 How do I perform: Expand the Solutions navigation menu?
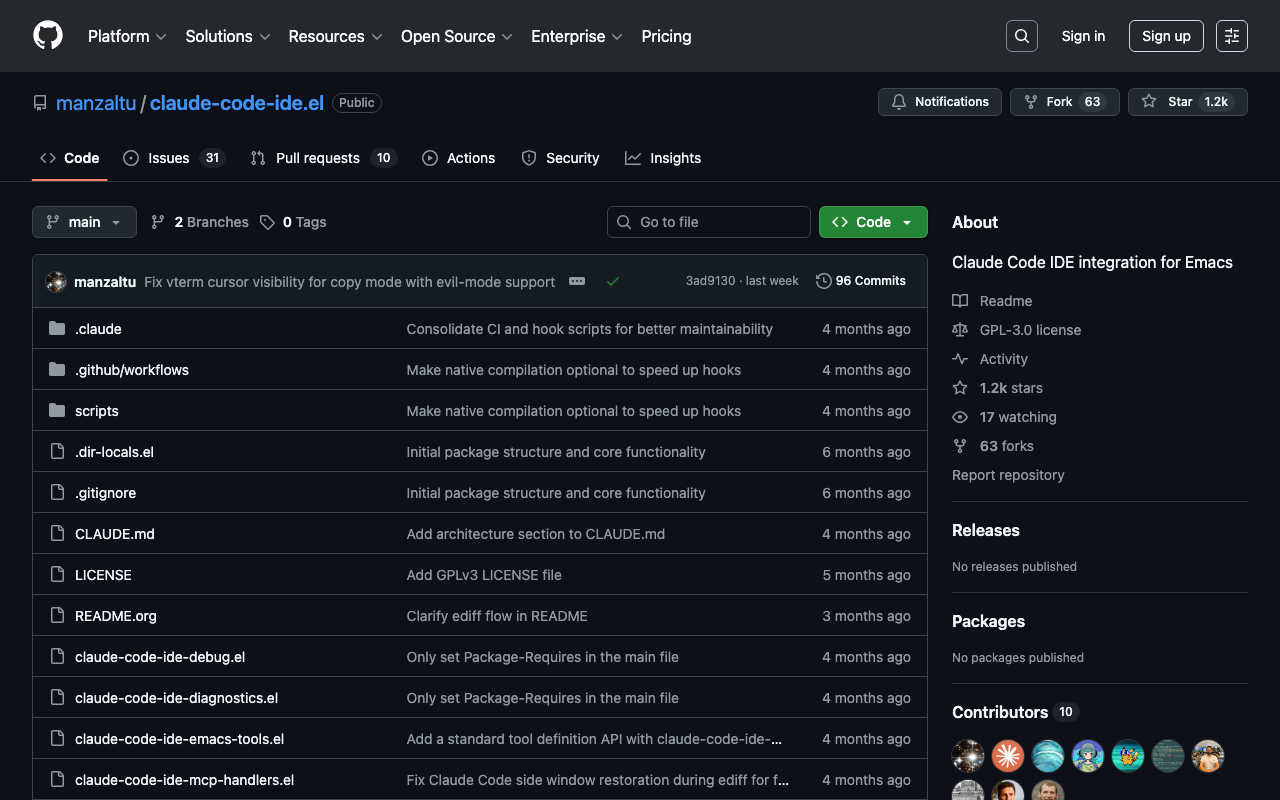click(228, 36)
